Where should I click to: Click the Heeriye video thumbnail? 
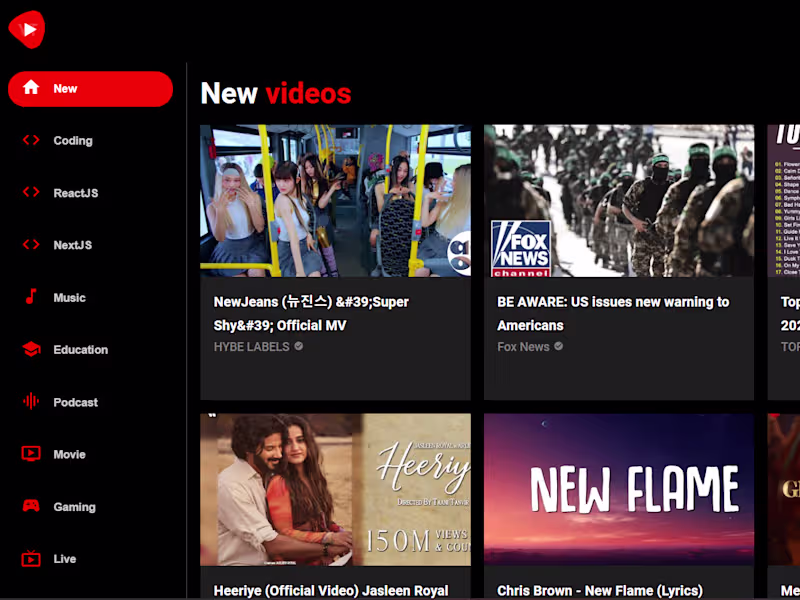(335, 489)
